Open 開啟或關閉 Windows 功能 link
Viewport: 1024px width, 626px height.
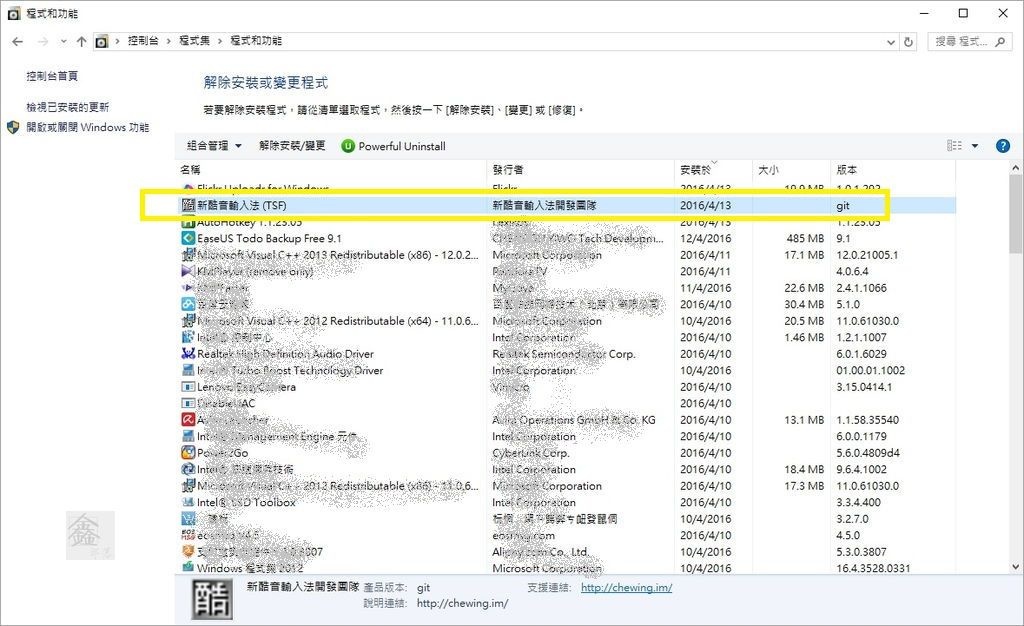coord(88,127)
